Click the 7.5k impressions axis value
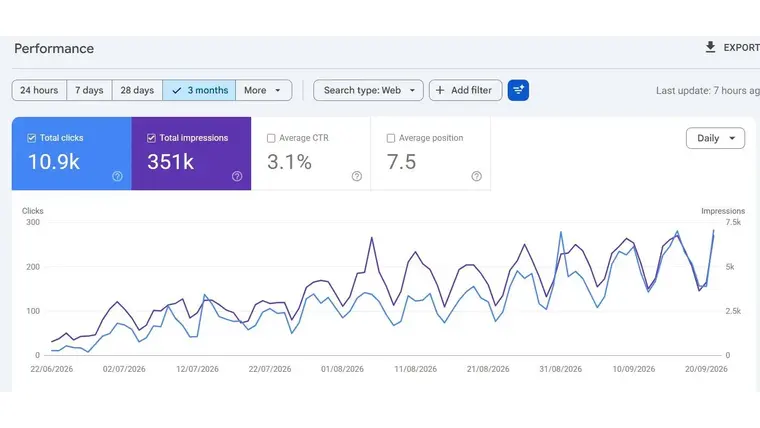The width and height of the screenshot is (760, 428). pos(733,222)
